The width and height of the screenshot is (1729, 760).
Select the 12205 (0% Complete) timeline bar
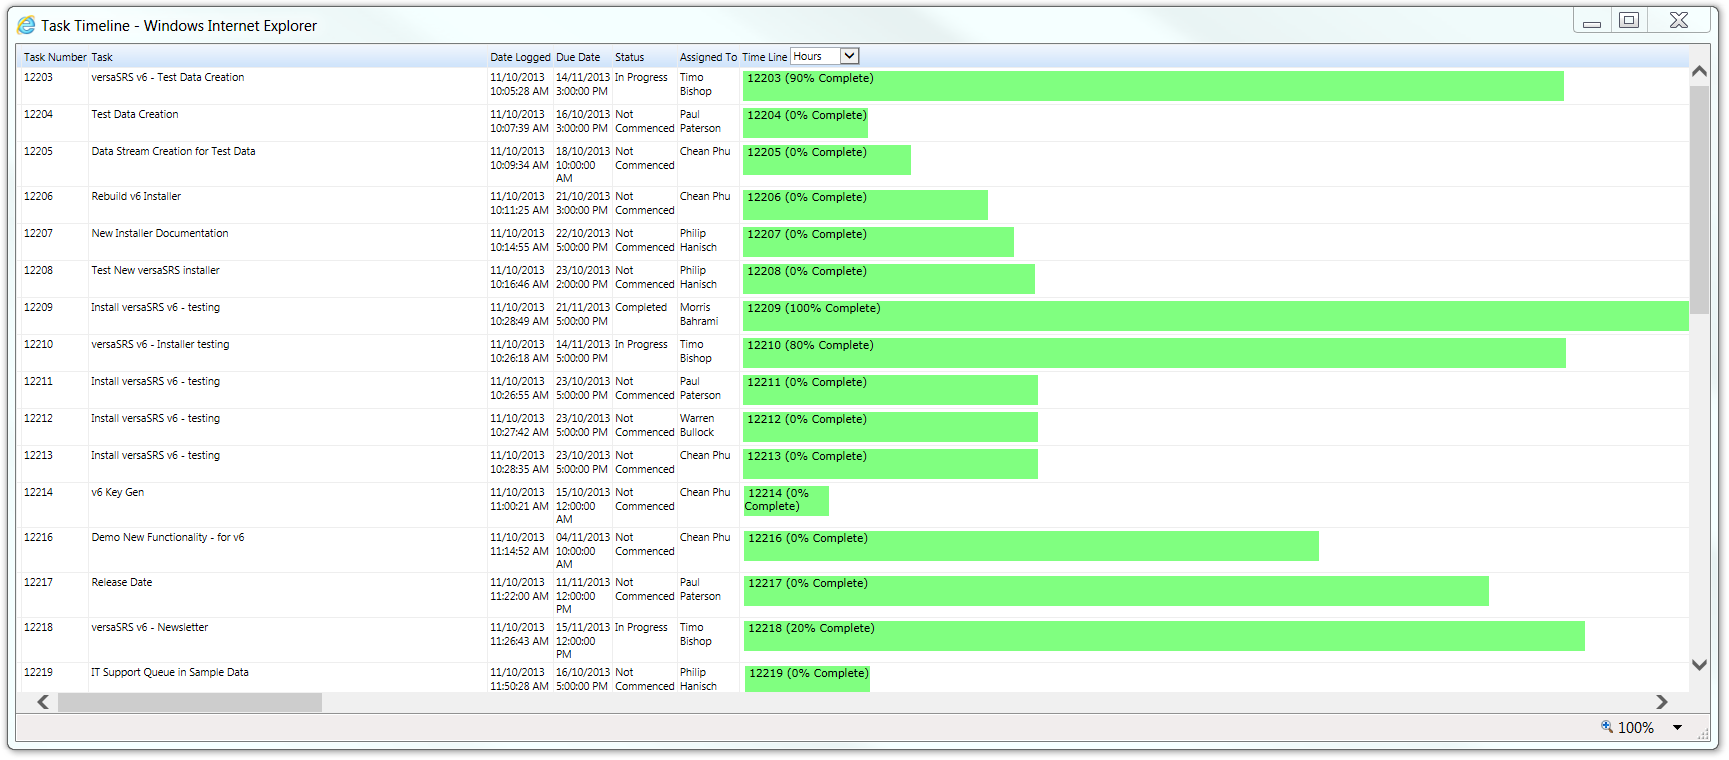click(827, 160)
